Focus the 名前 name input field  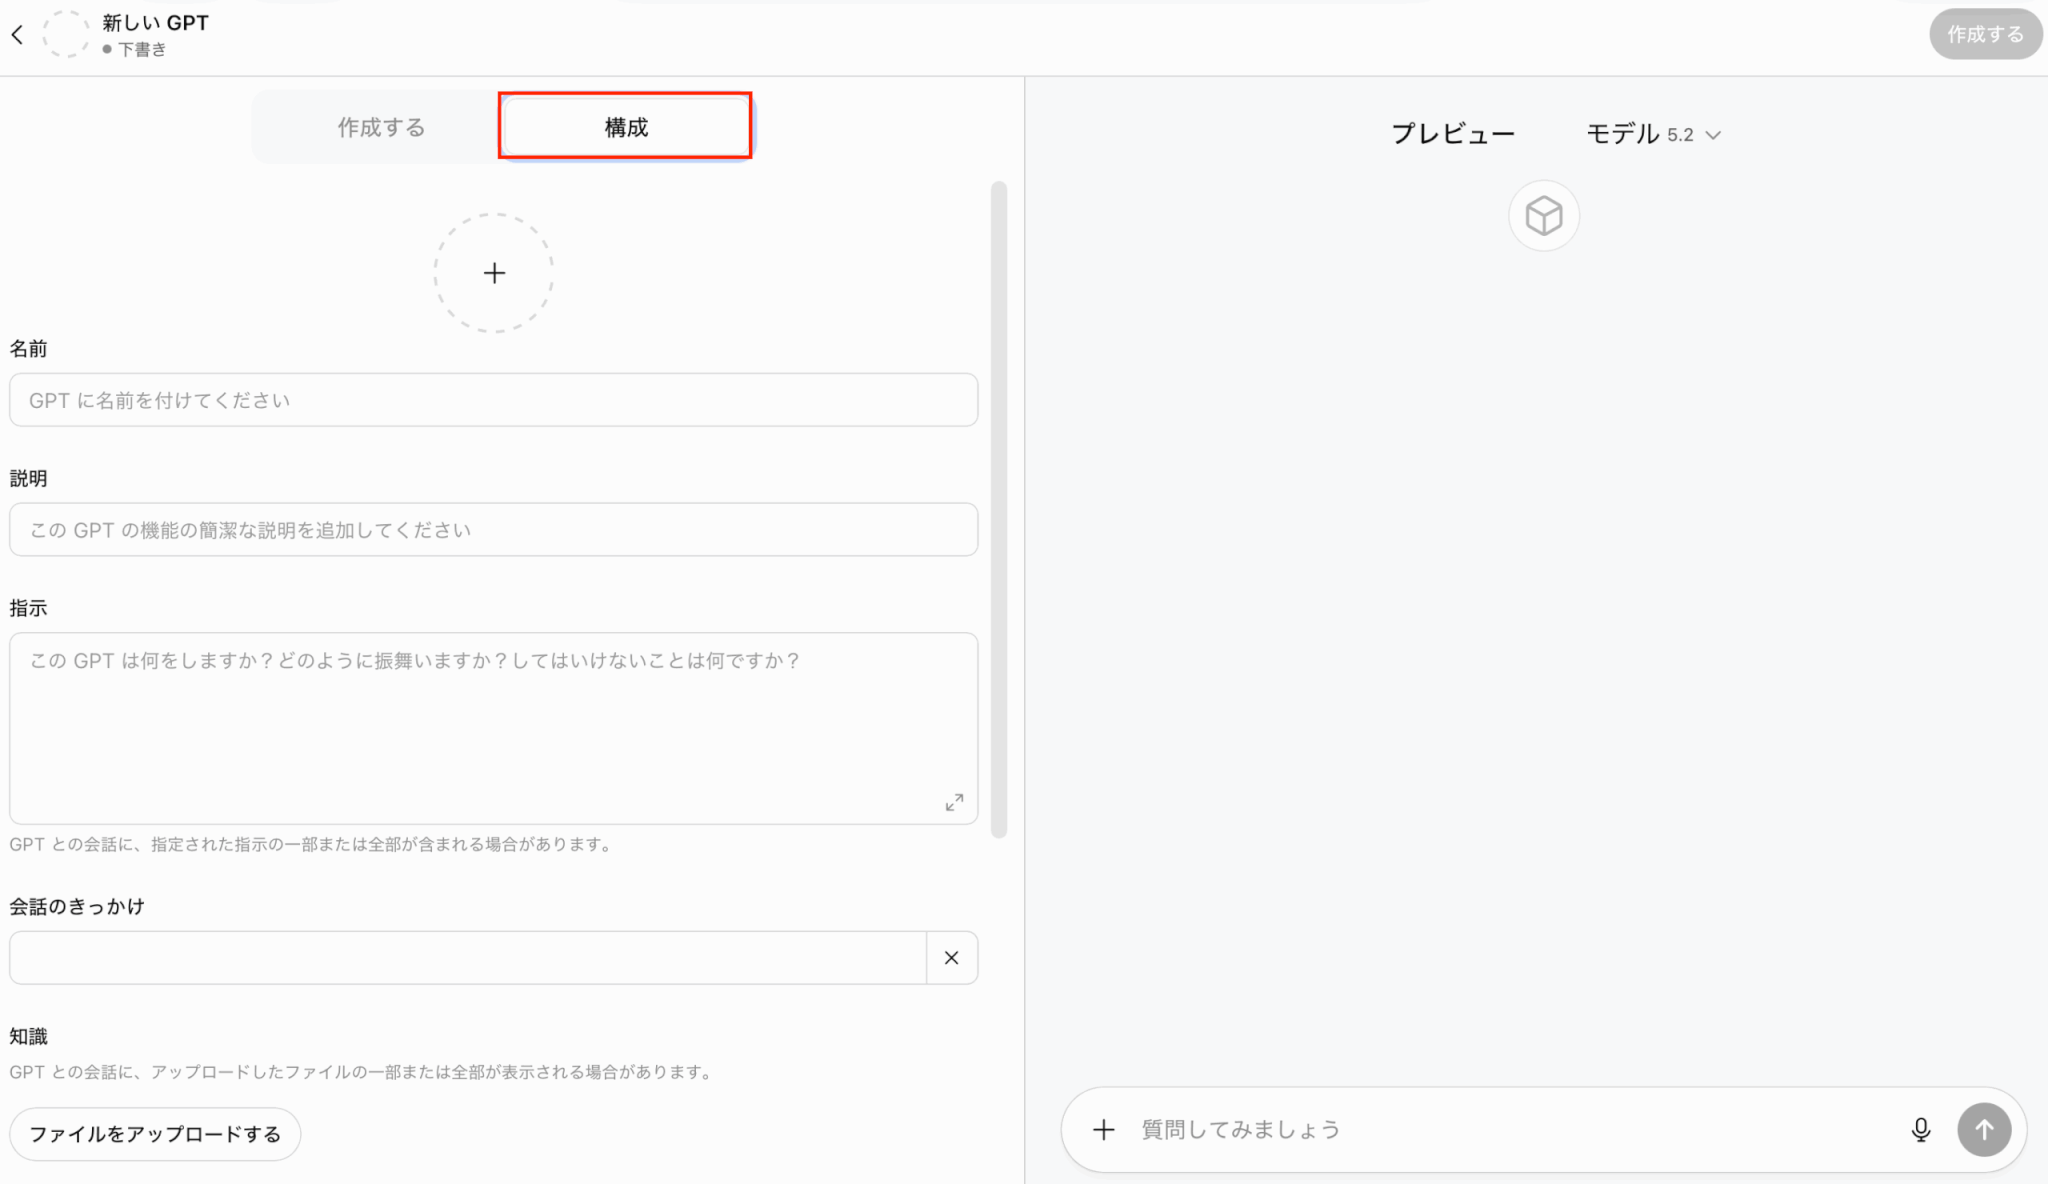coord(493,400)
